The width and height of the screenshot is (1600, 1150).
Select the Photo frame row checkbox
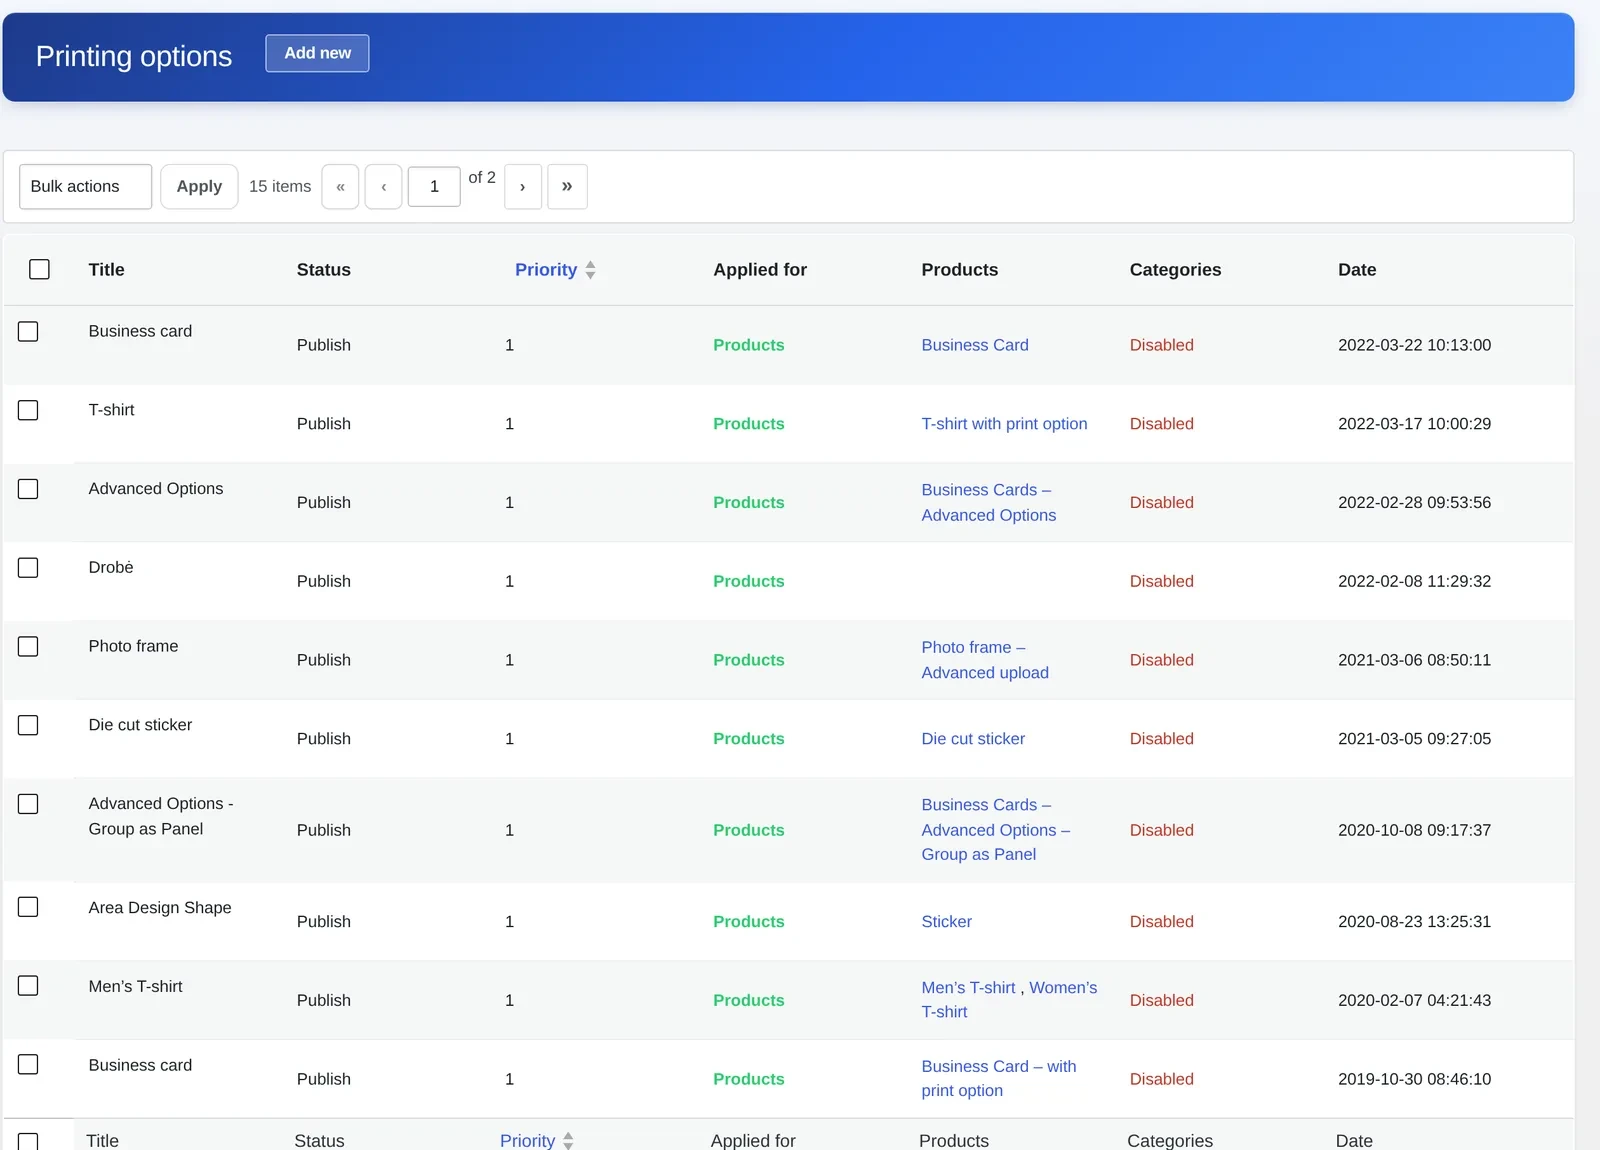[28, 646]
